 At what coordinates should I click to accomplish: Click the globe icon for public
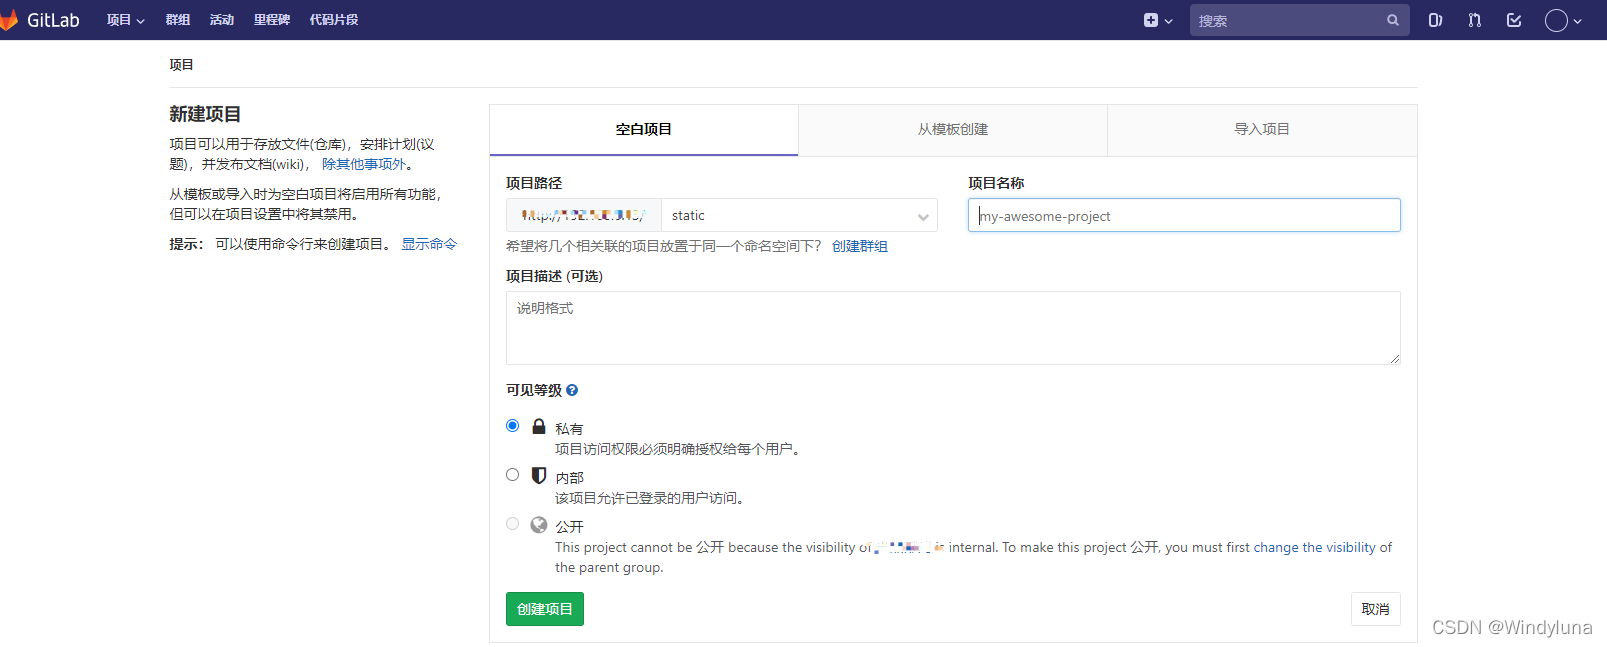point(539,524)
